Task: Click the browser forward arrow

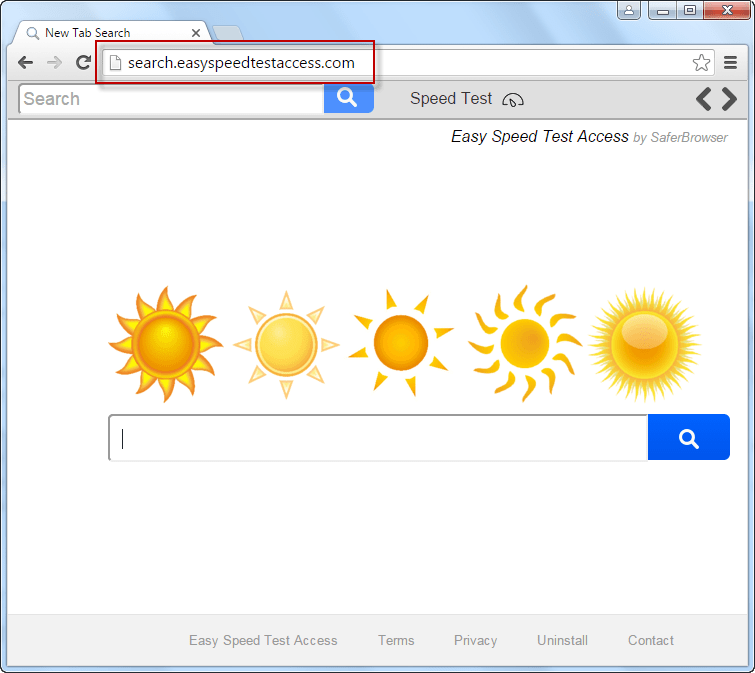Action: click(x=54, y=63)
